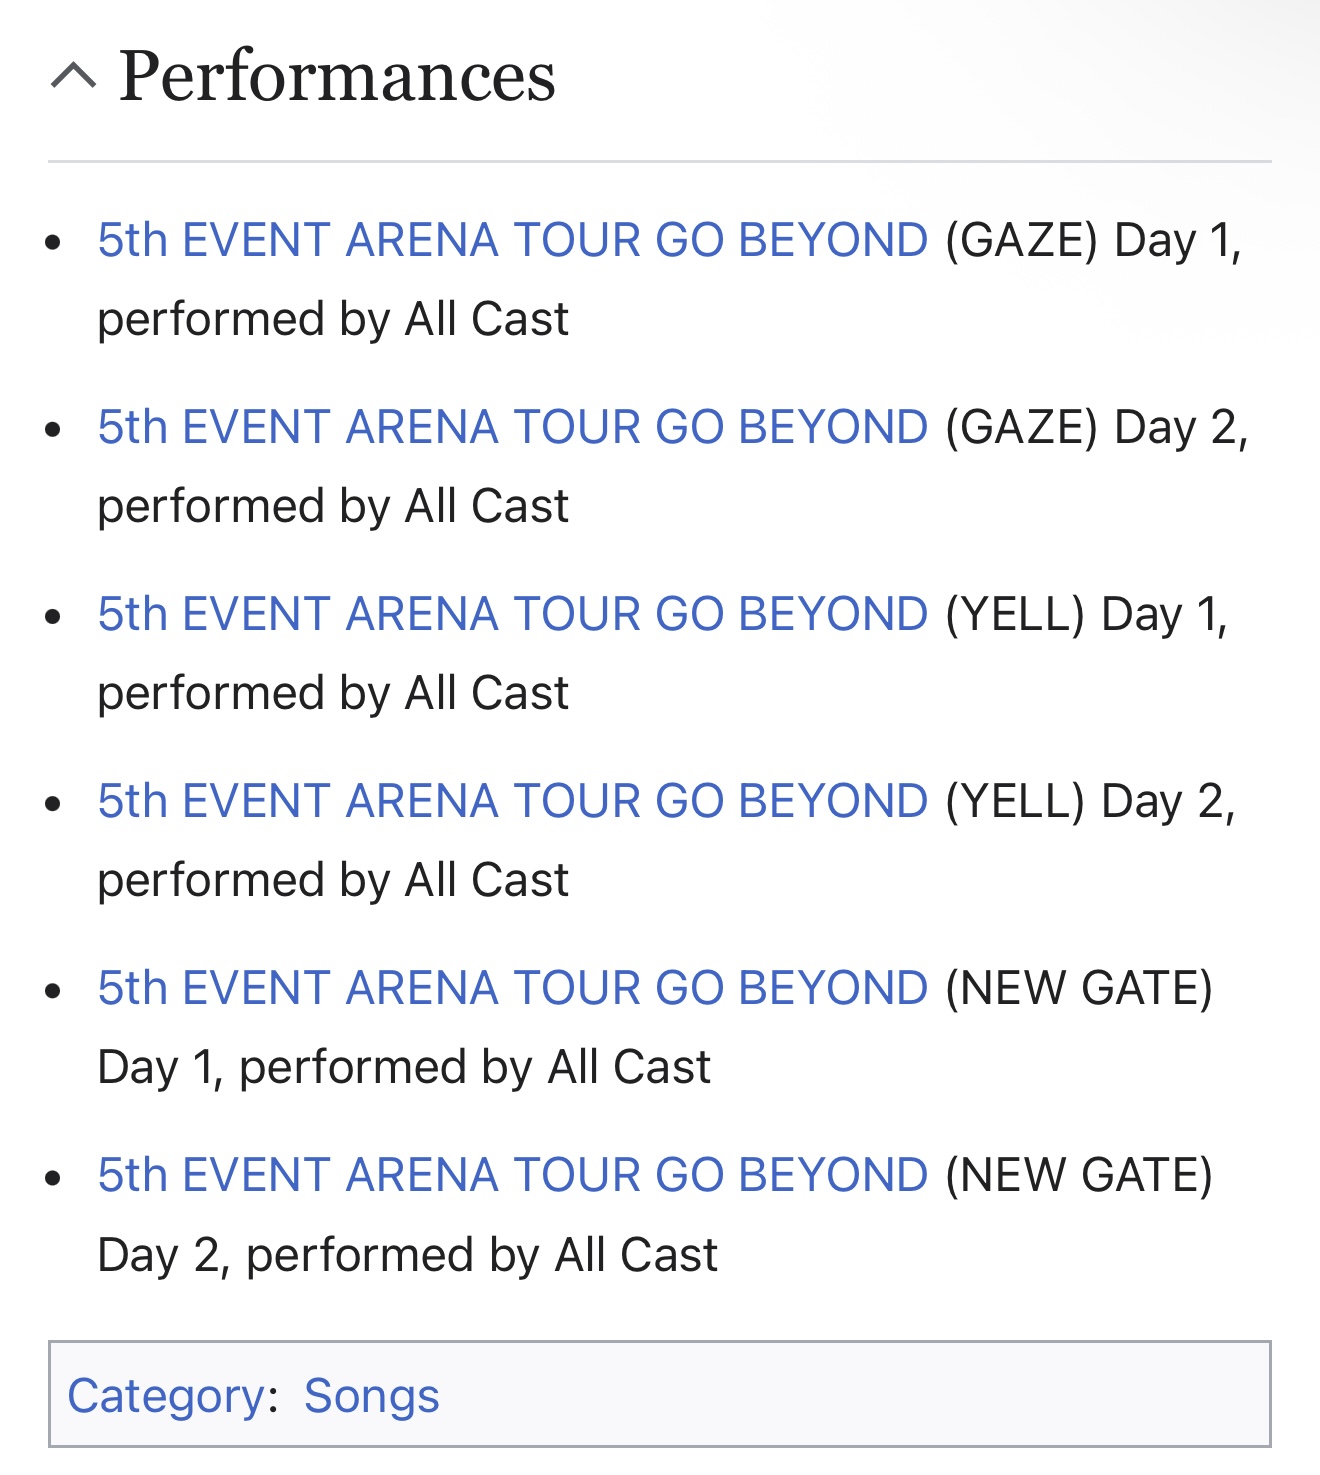Click "performed by All Cast" under GAZE Day 1
The image size is (1320, 1475).
point(333,320)
